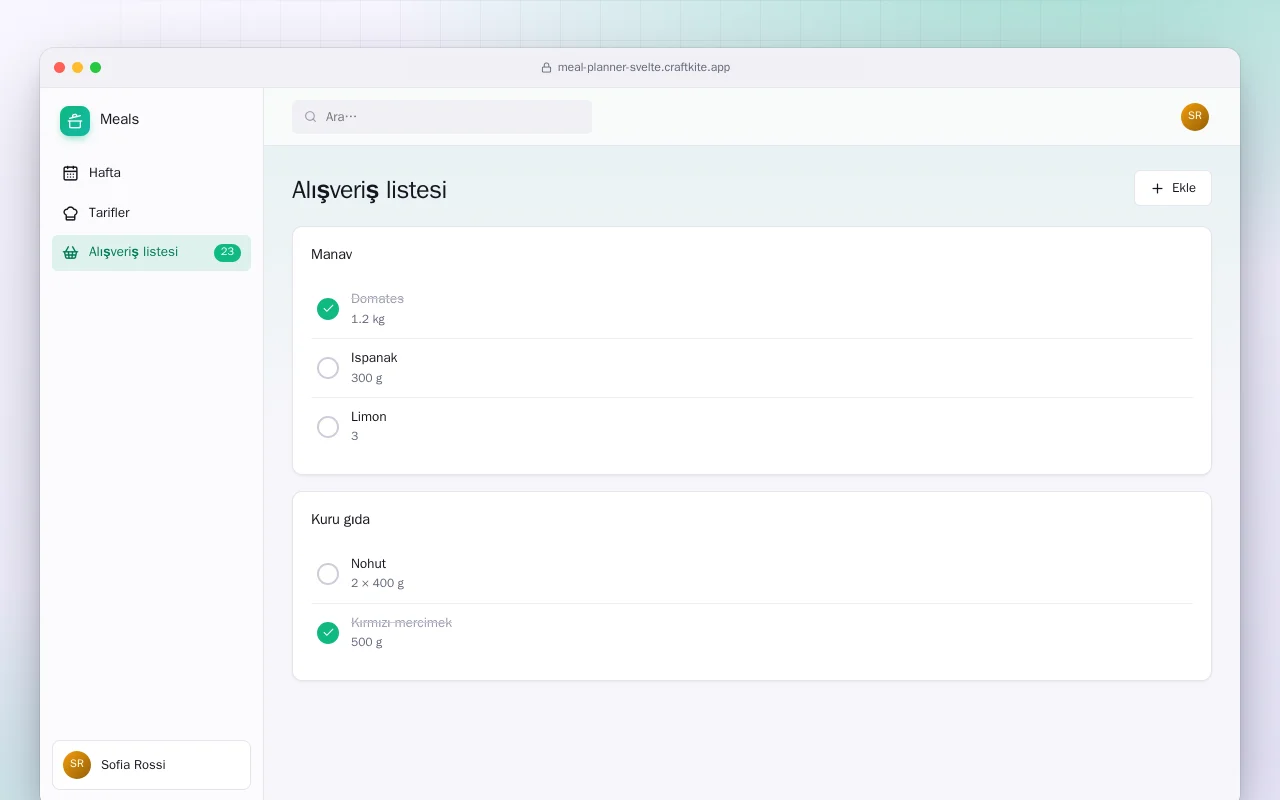Mark Limon as bought
1280x800 pixels.
pos(328,427)
